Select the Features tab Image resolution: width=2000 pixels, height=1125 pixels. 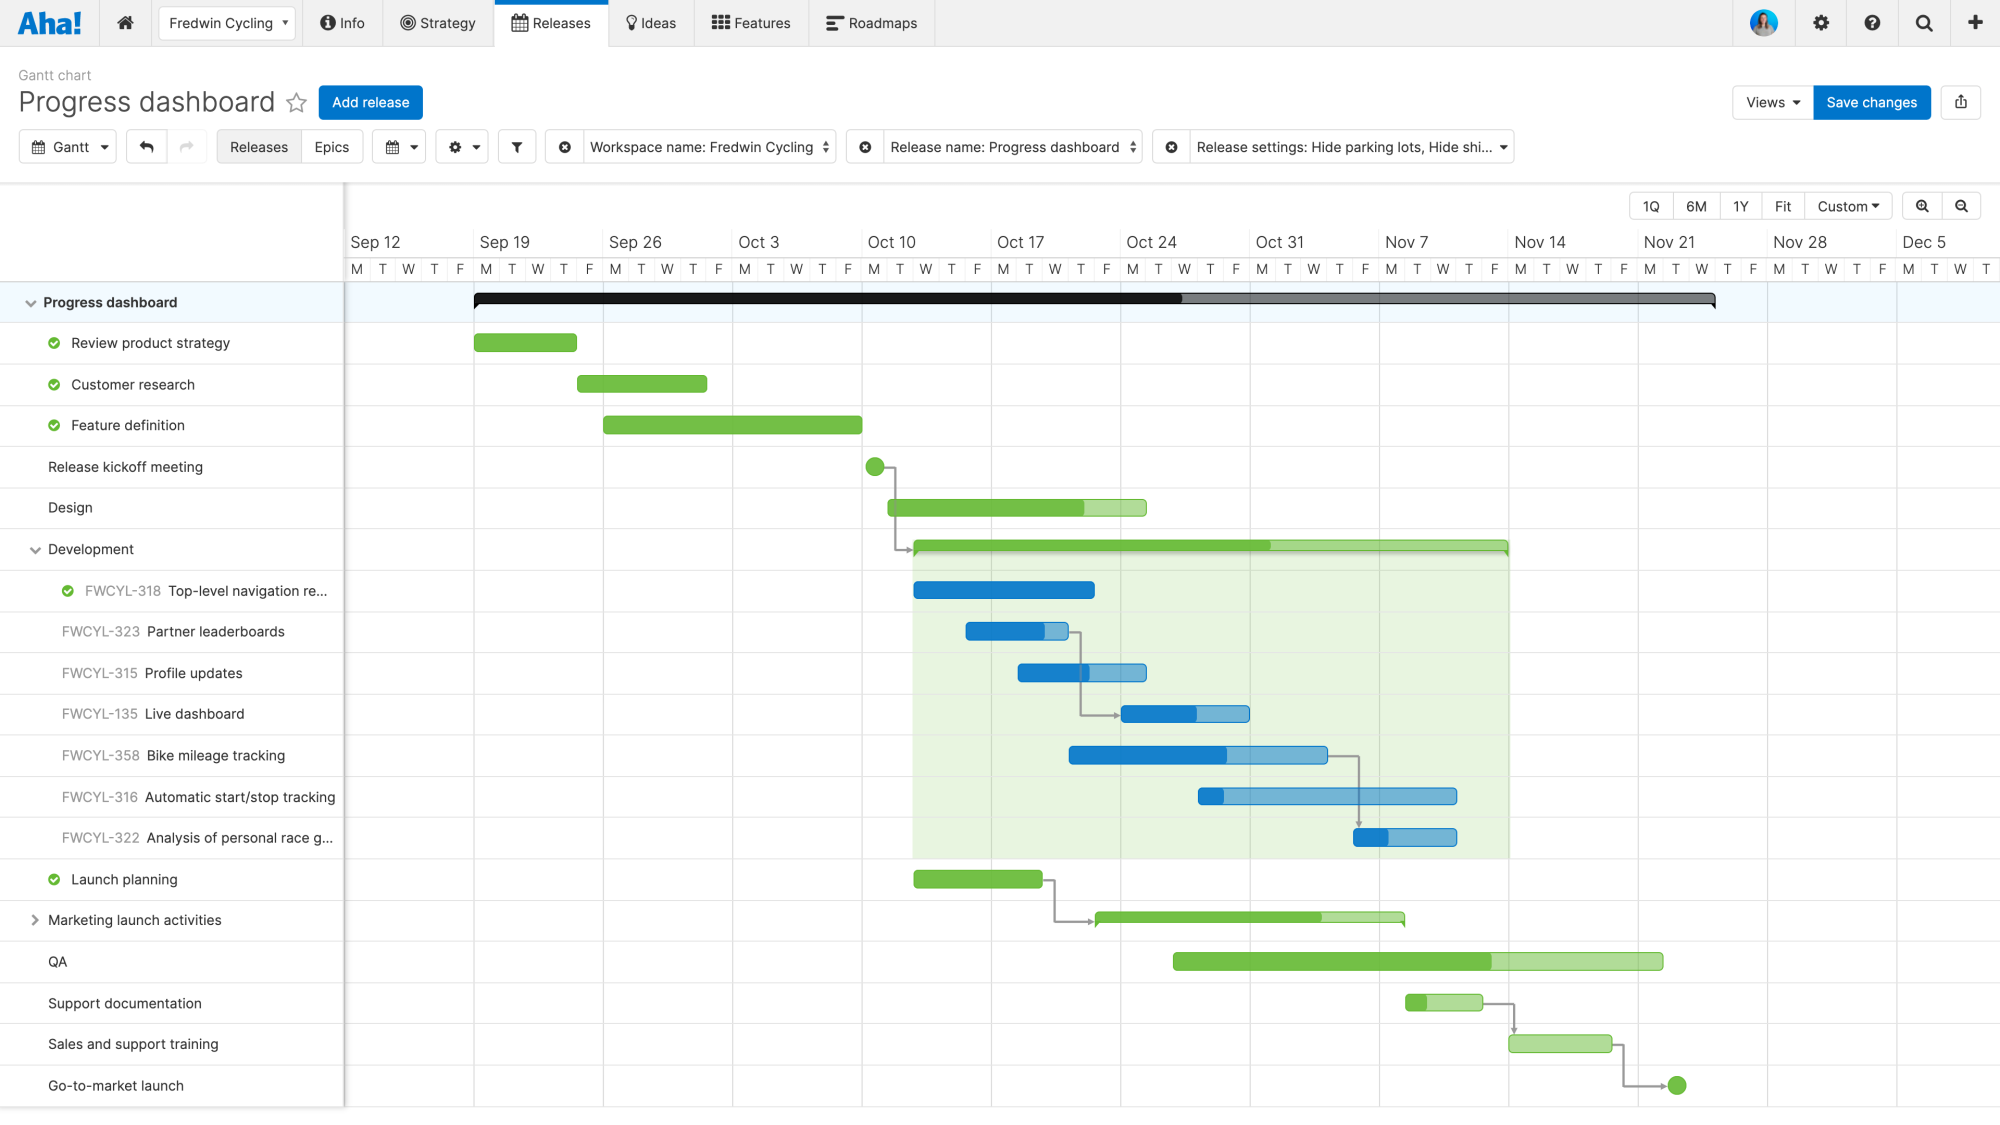760,22
